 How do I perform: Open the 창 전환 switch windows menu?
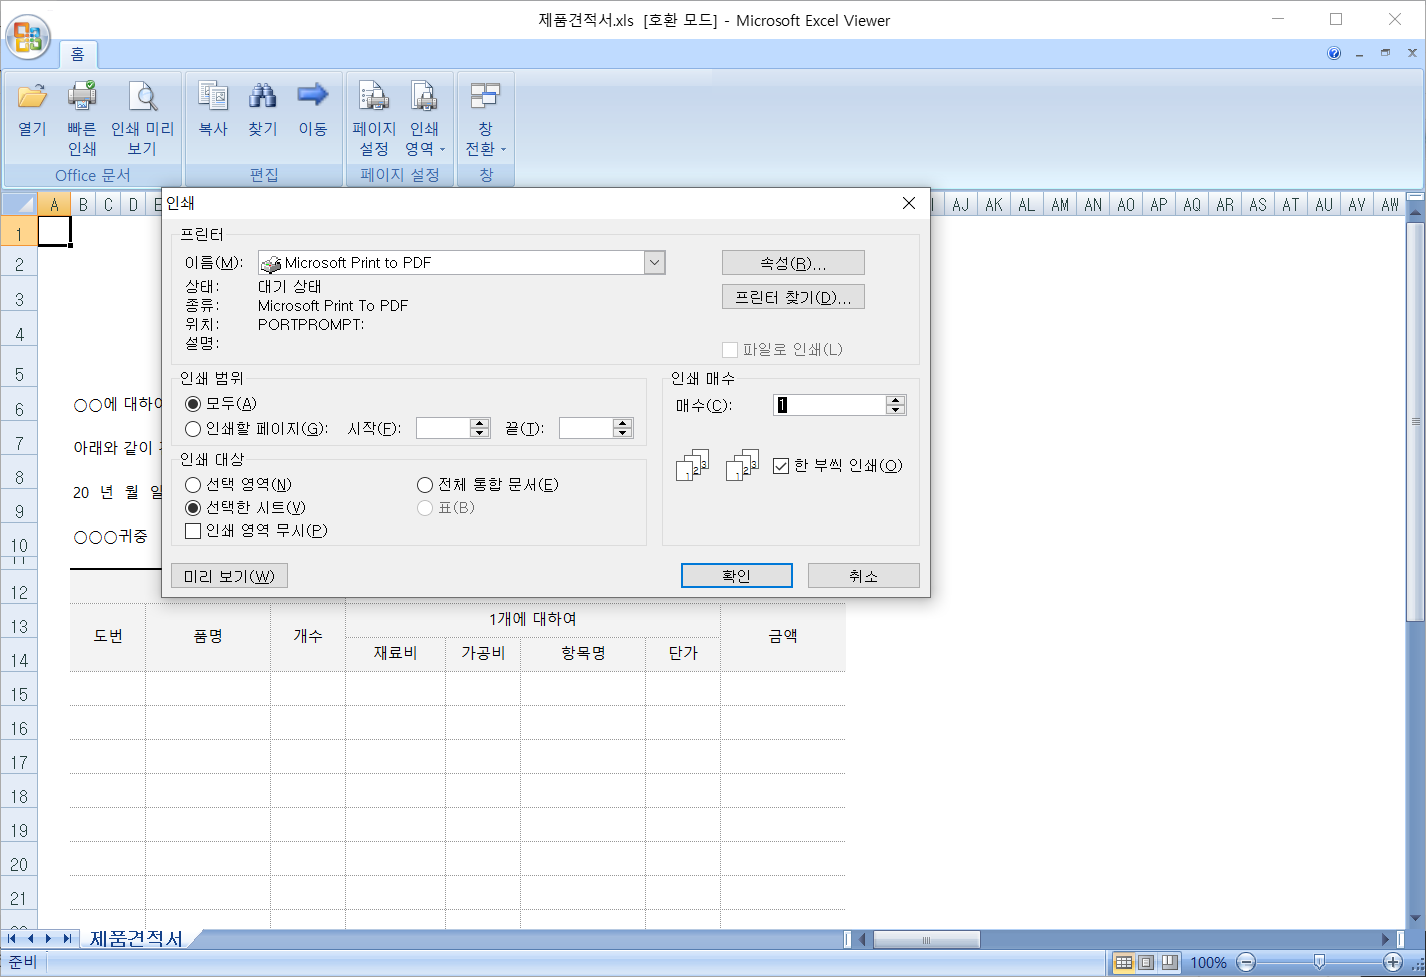coord(485,119)
